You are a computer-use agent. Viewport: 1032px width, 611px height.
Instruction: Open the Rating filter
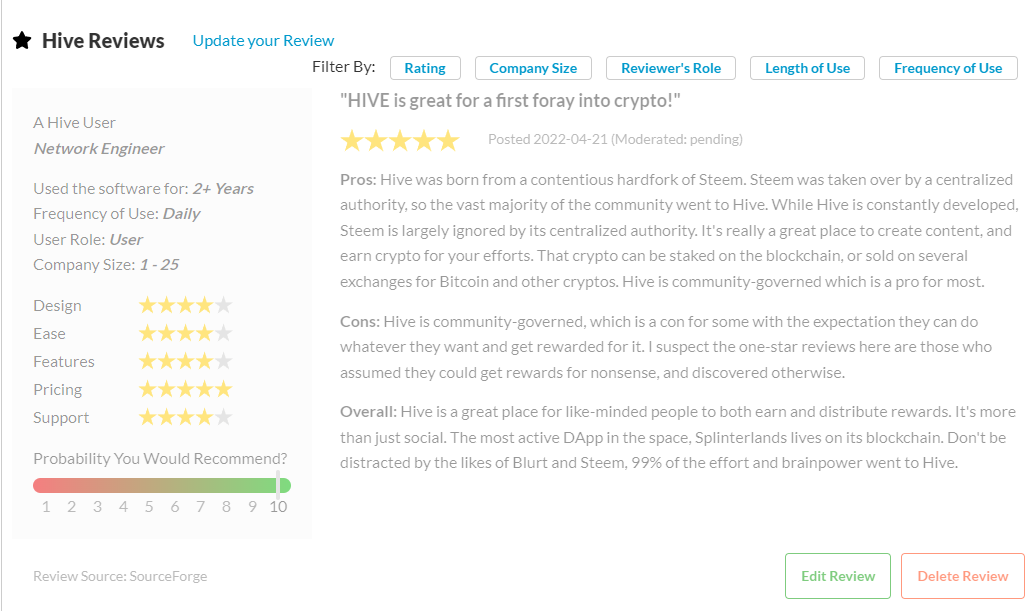point(425,68)
